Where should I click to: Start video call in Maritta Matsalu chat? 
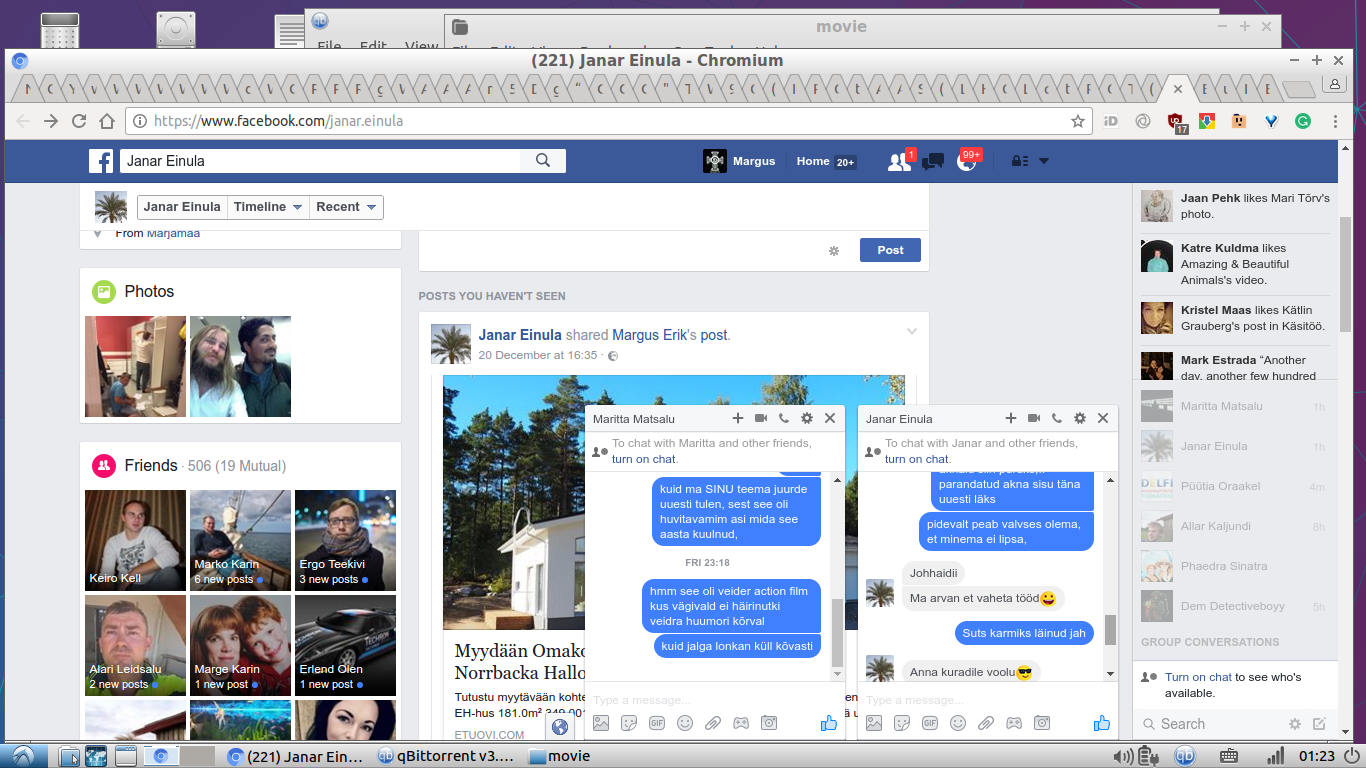(761, 418)
